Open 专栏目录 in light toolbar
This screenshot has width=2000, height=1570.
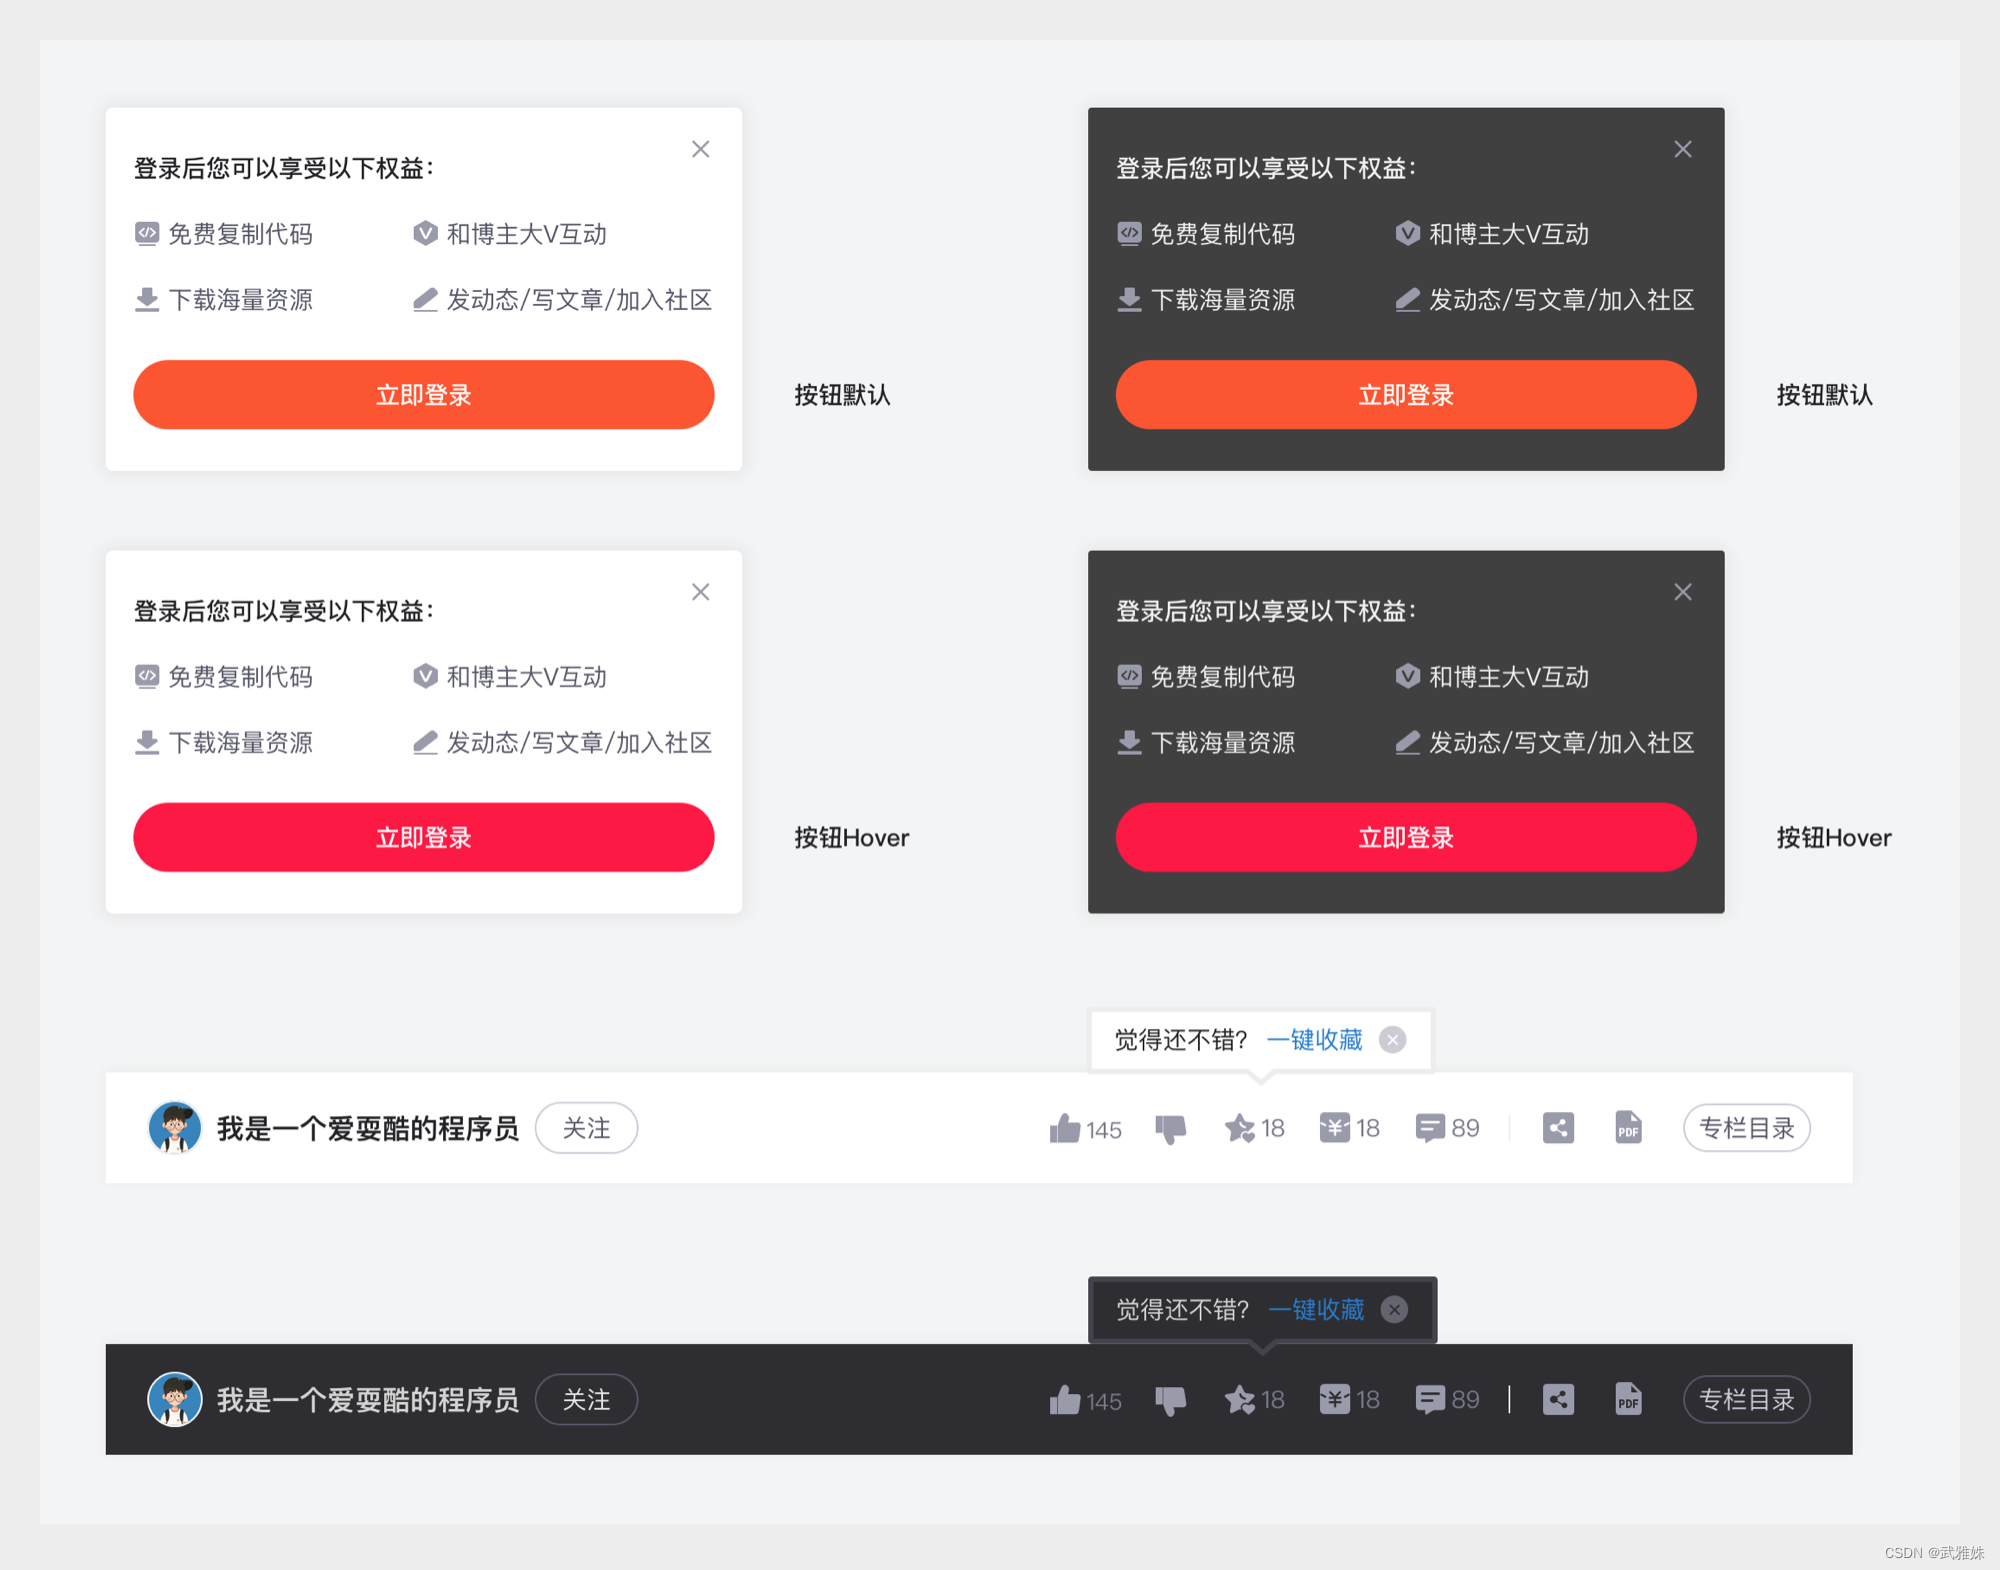coord(1746,1128)
